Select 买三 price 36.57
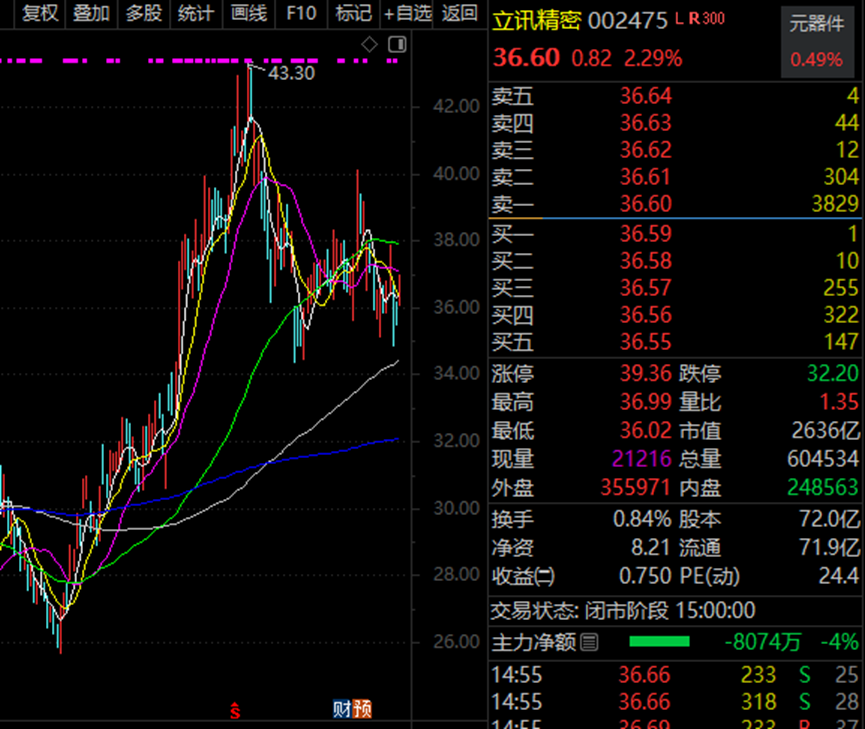This screenshot has width=865, height=729. [x=645, y=288]
